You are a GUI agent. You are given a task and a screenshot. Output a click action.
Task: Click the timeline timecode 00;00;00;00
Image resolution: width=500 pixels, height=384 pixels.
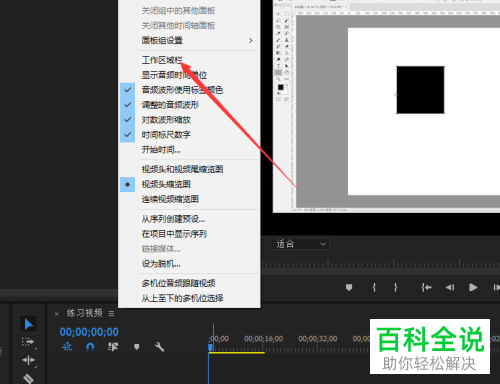(89, 332)
